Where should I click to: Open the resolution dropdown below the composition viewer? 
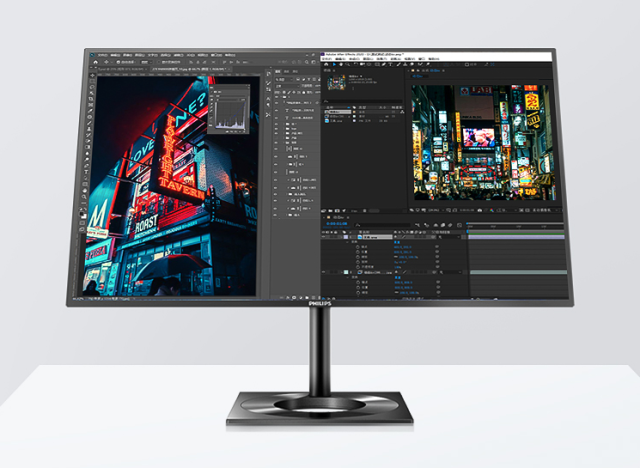pyautogui.click(x=506, y=211)
